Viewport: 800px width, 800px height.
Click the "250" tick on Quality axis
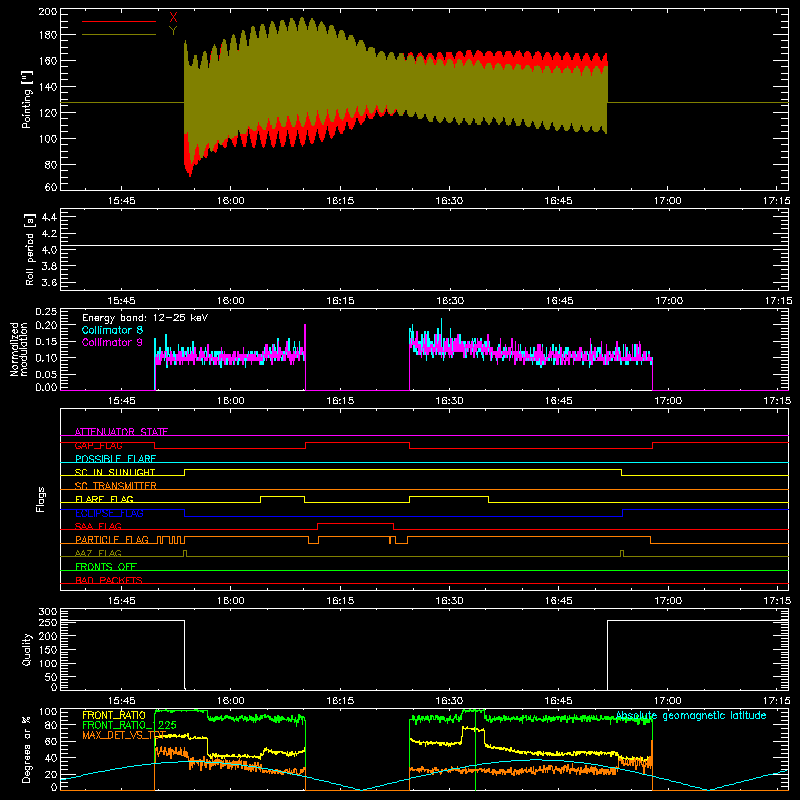click(x=48, y=623)
